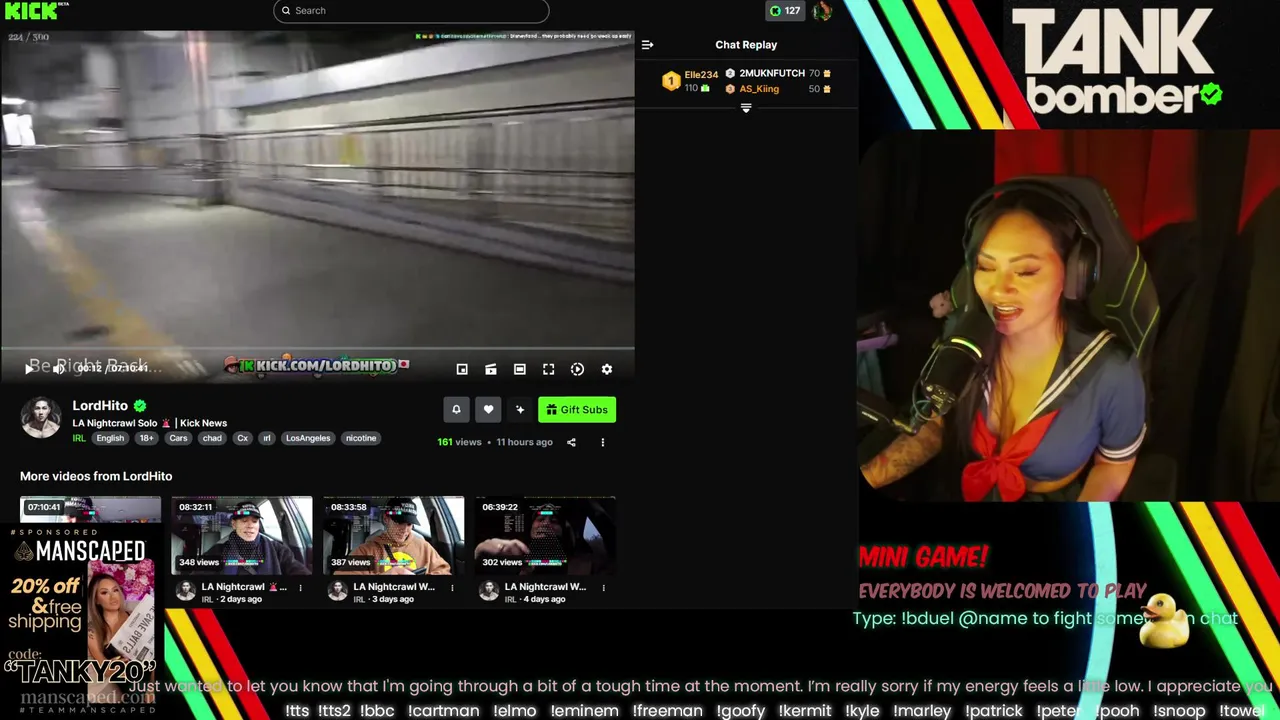Select the IRL category link

(79, 438)
